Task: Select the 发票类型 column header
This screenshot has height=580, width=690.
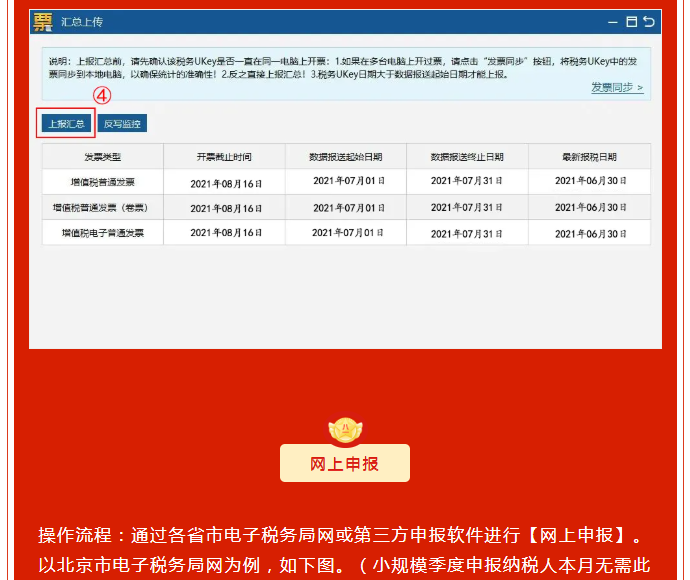Action: pyautogui.click(x=102, y=157)
